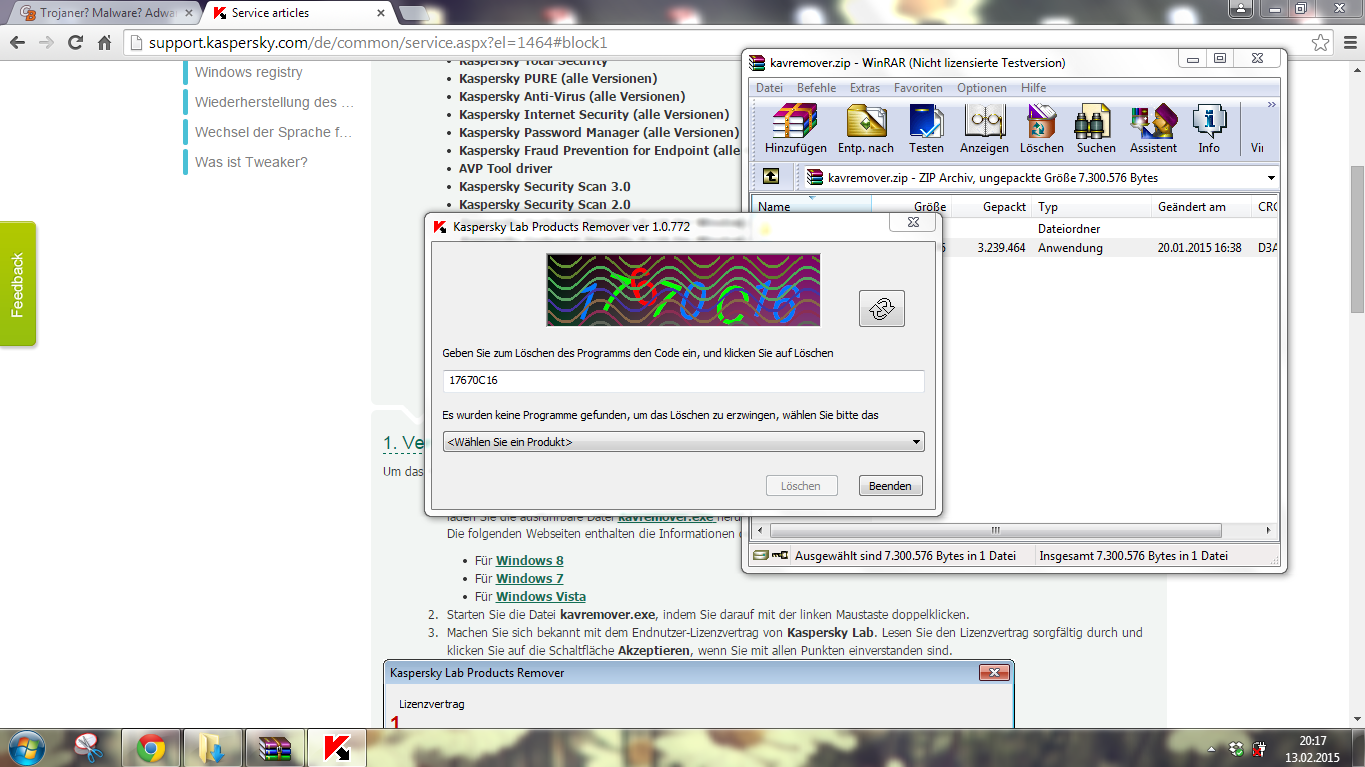Screen dimensions: 1365x767
Task: Click WinRAR Anzeigen toolbar icon
Action: click(984, 128)
